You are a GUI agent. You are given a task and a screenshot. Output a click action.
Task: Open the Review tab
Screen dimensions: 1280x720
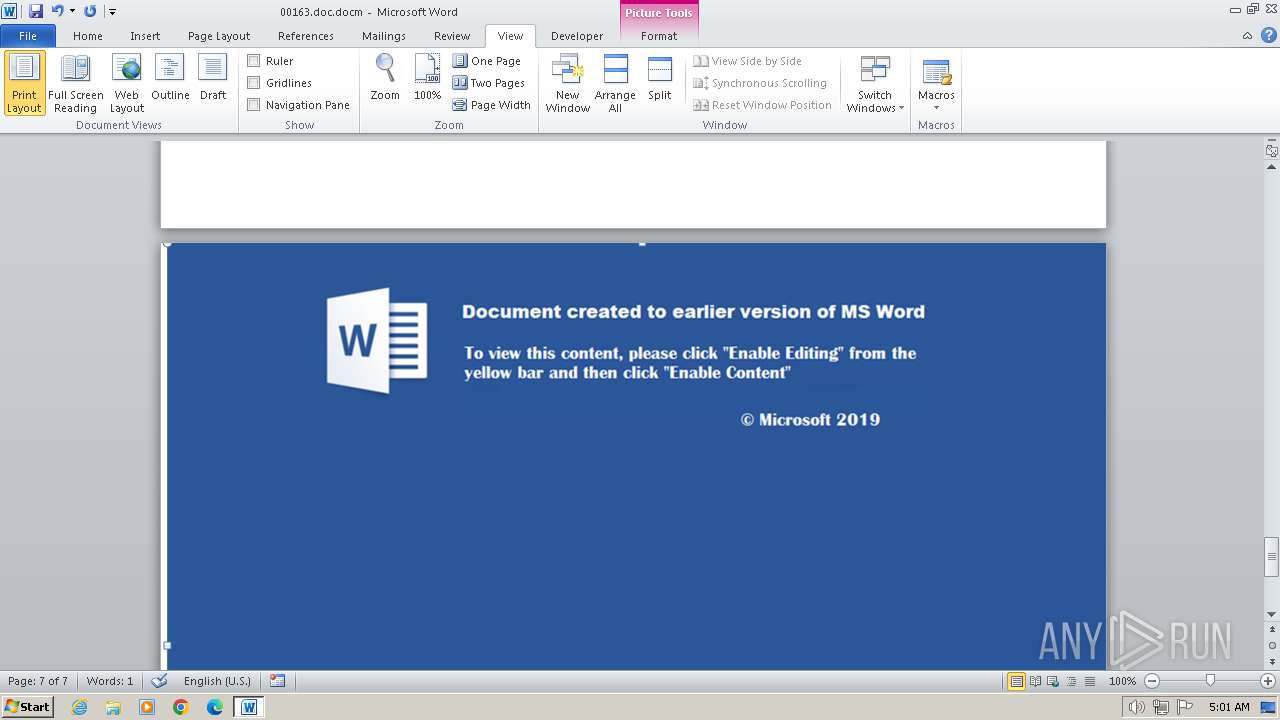[x=452, y=36]
